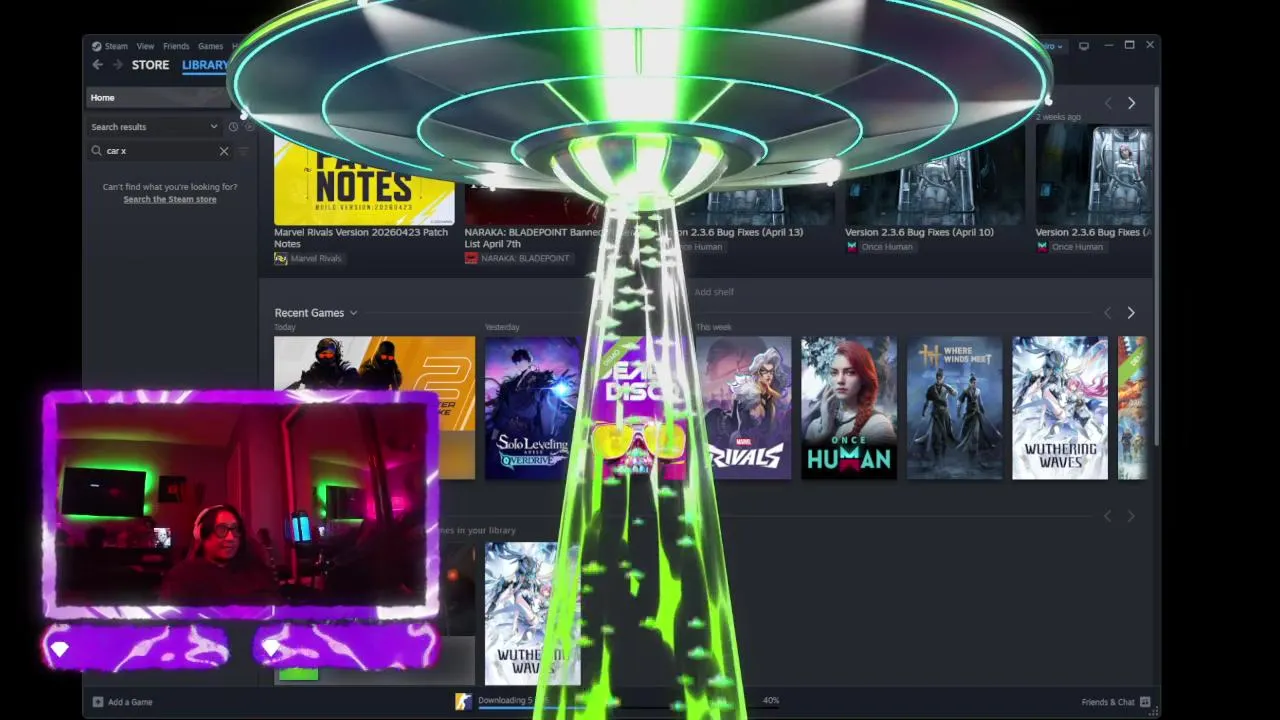
Task: Open Wuthering Waves tile in Recent Games
Action: 1060,408
